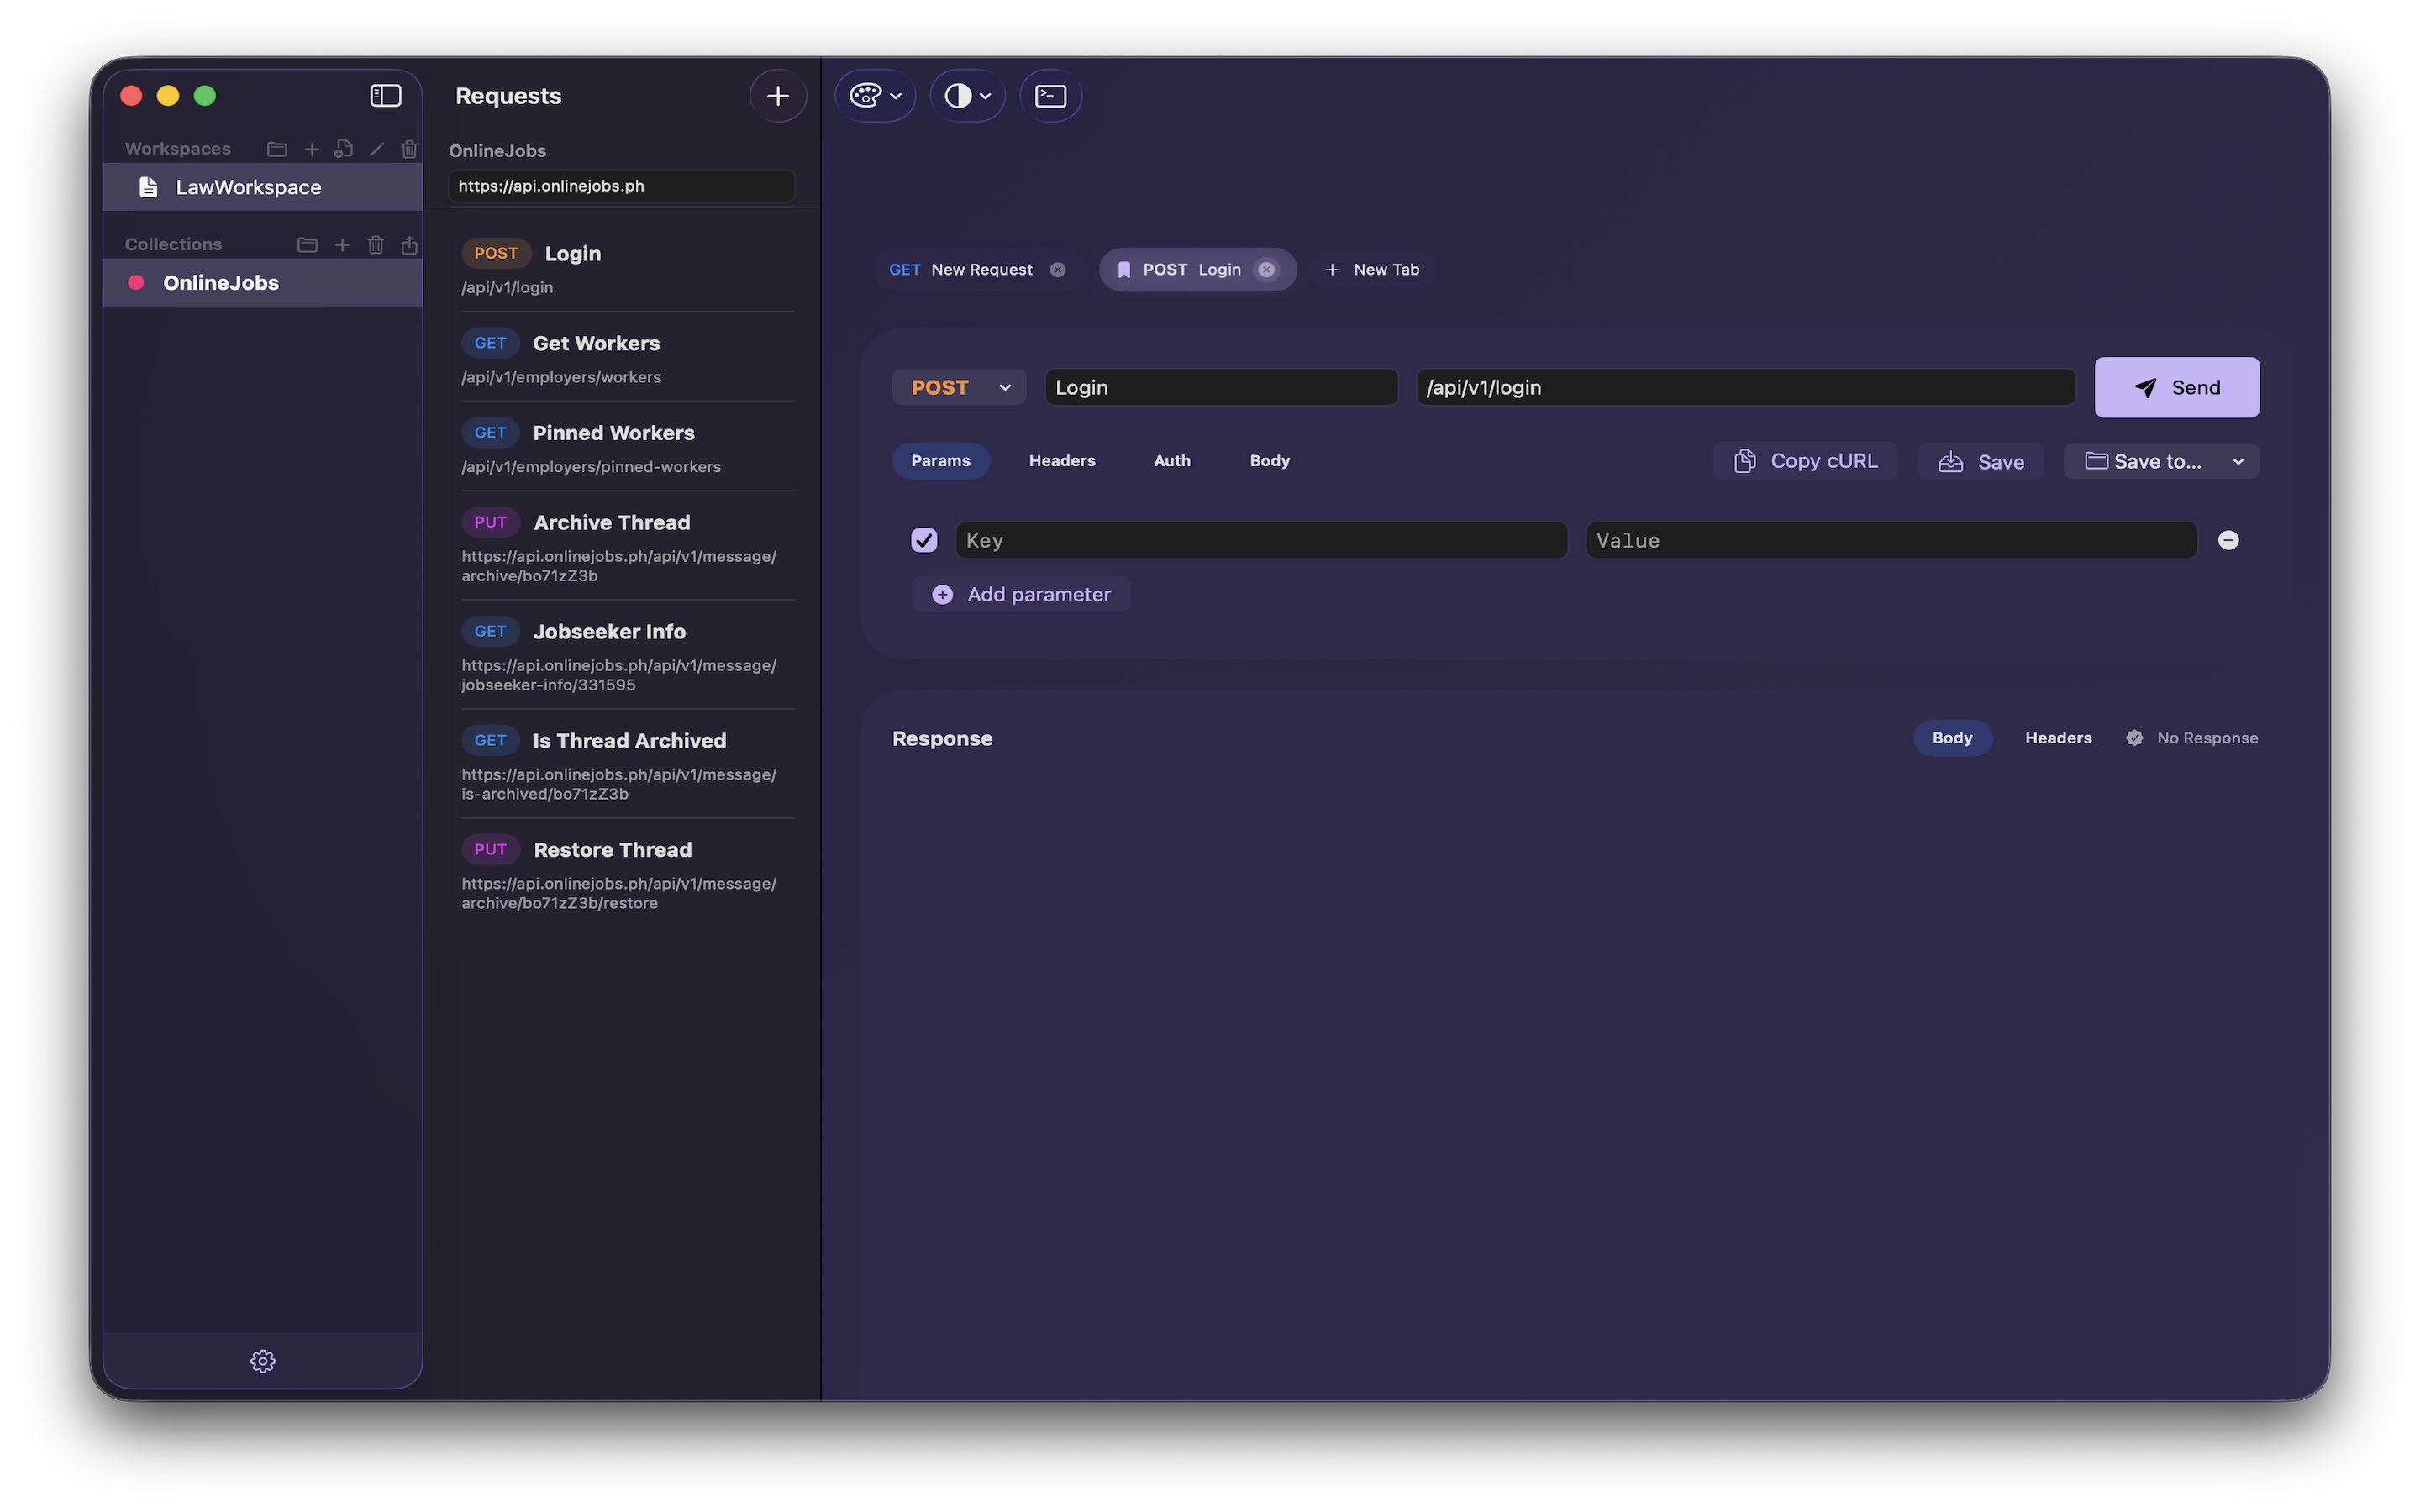
Task: Uncheck the parameter enabled checkbox
Action: pos(924,540)
